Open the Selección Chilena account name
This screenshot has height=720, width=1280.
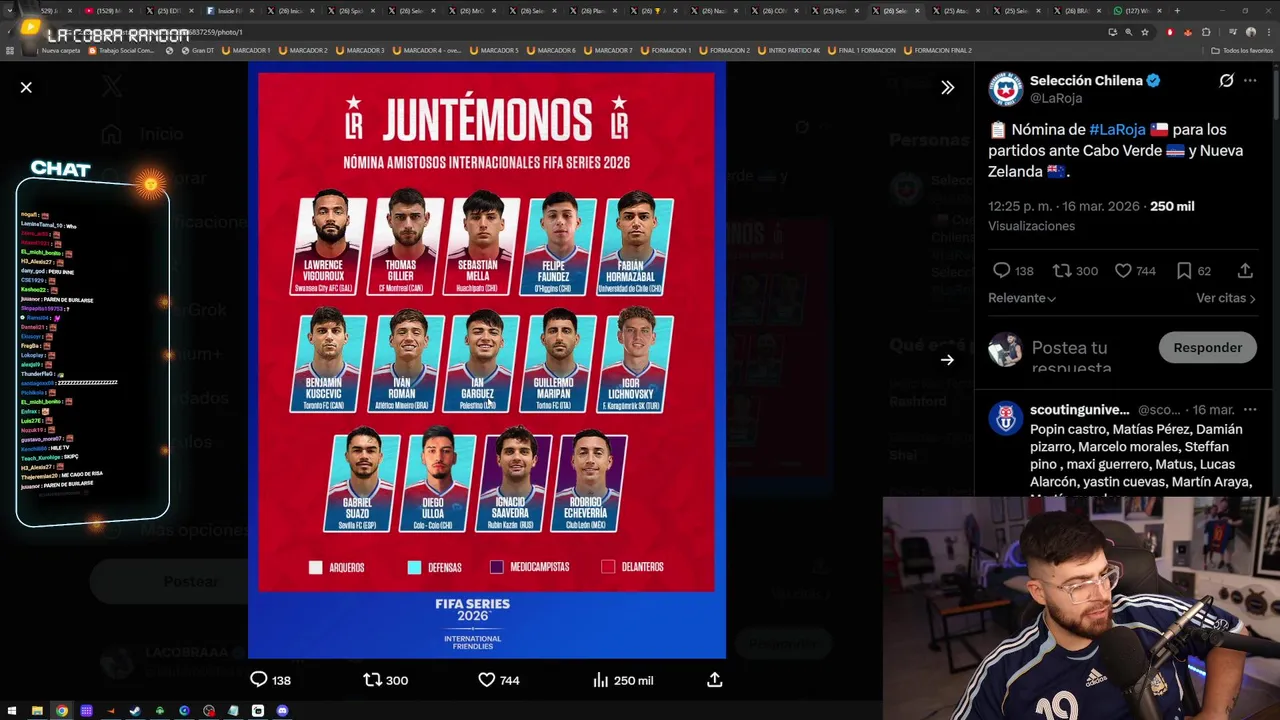(x=1086, y=80)
